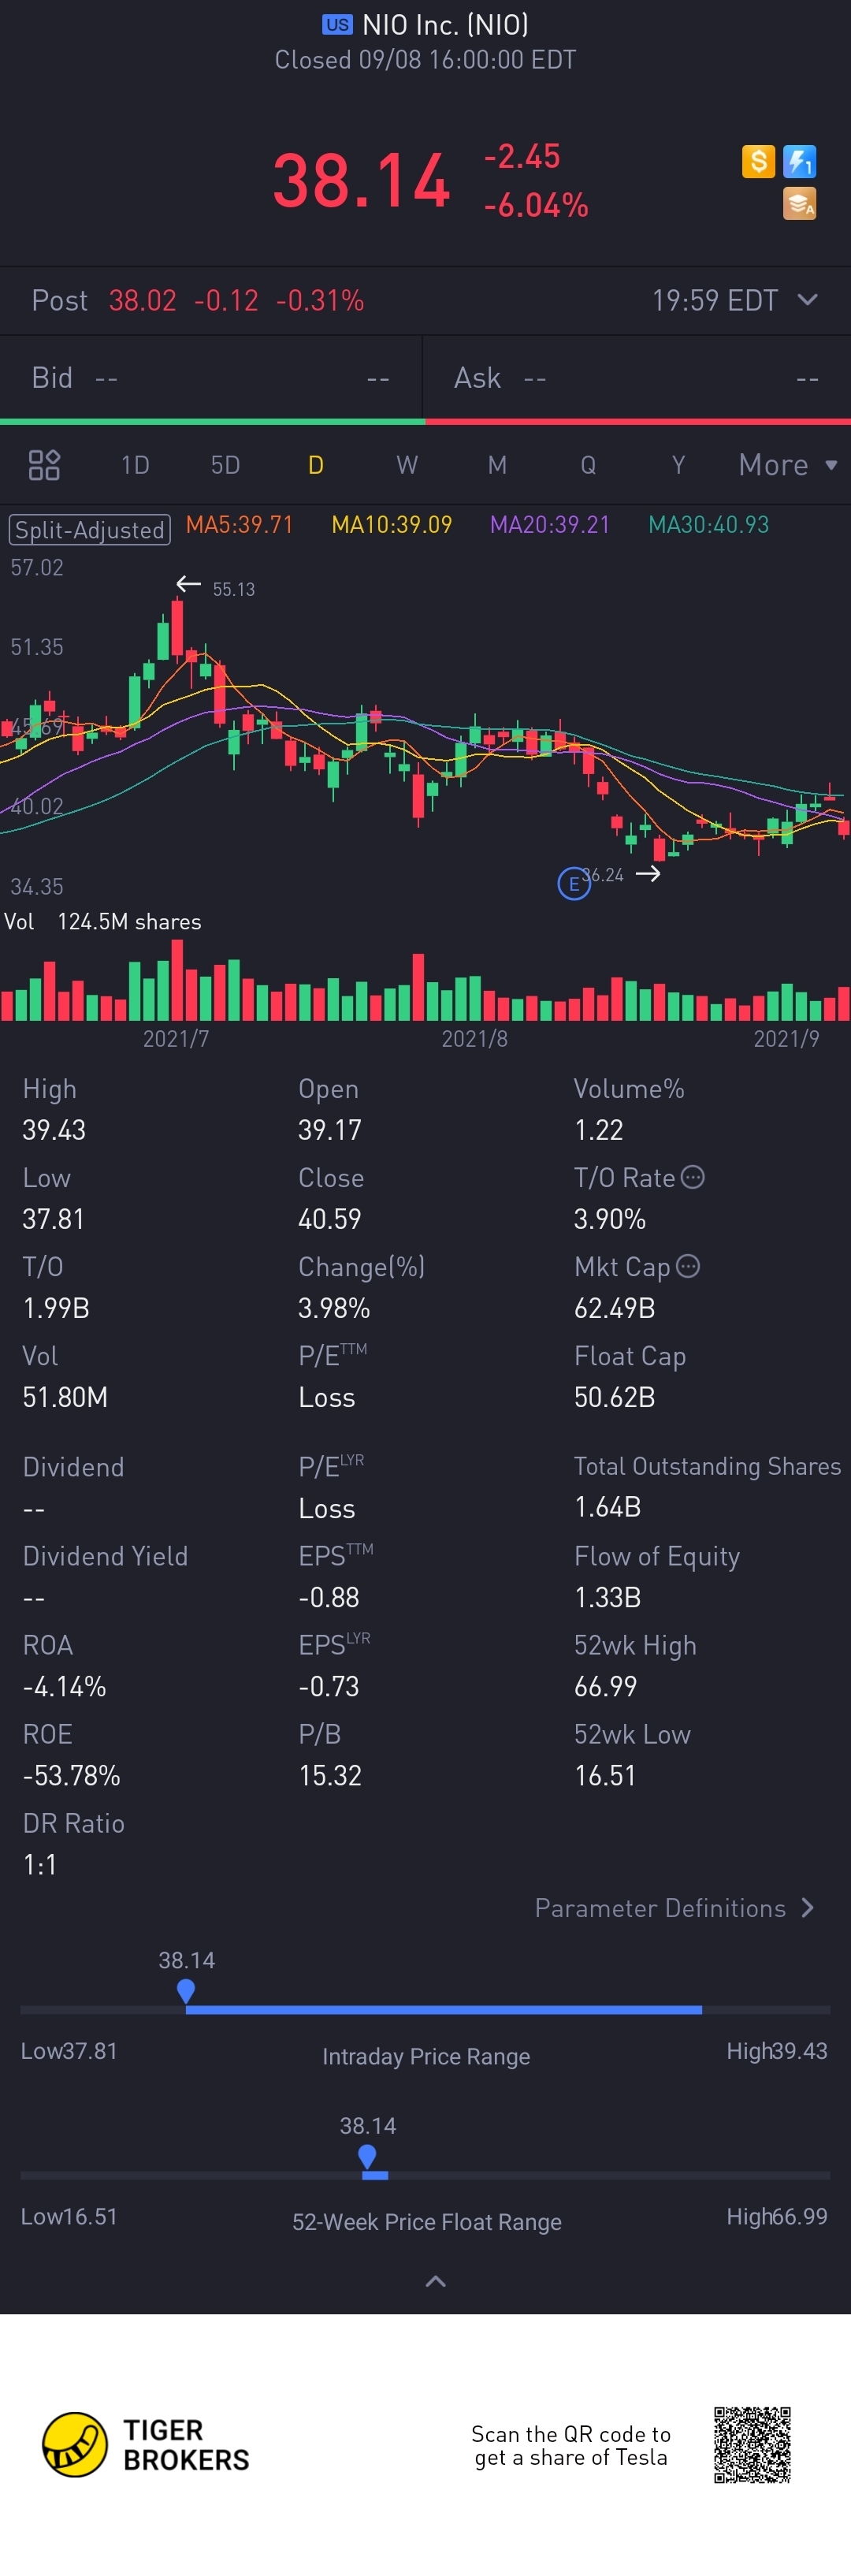Tap the E earnings marker on chart
Viewport: 851px width, 2576px height.
(573, 884)
